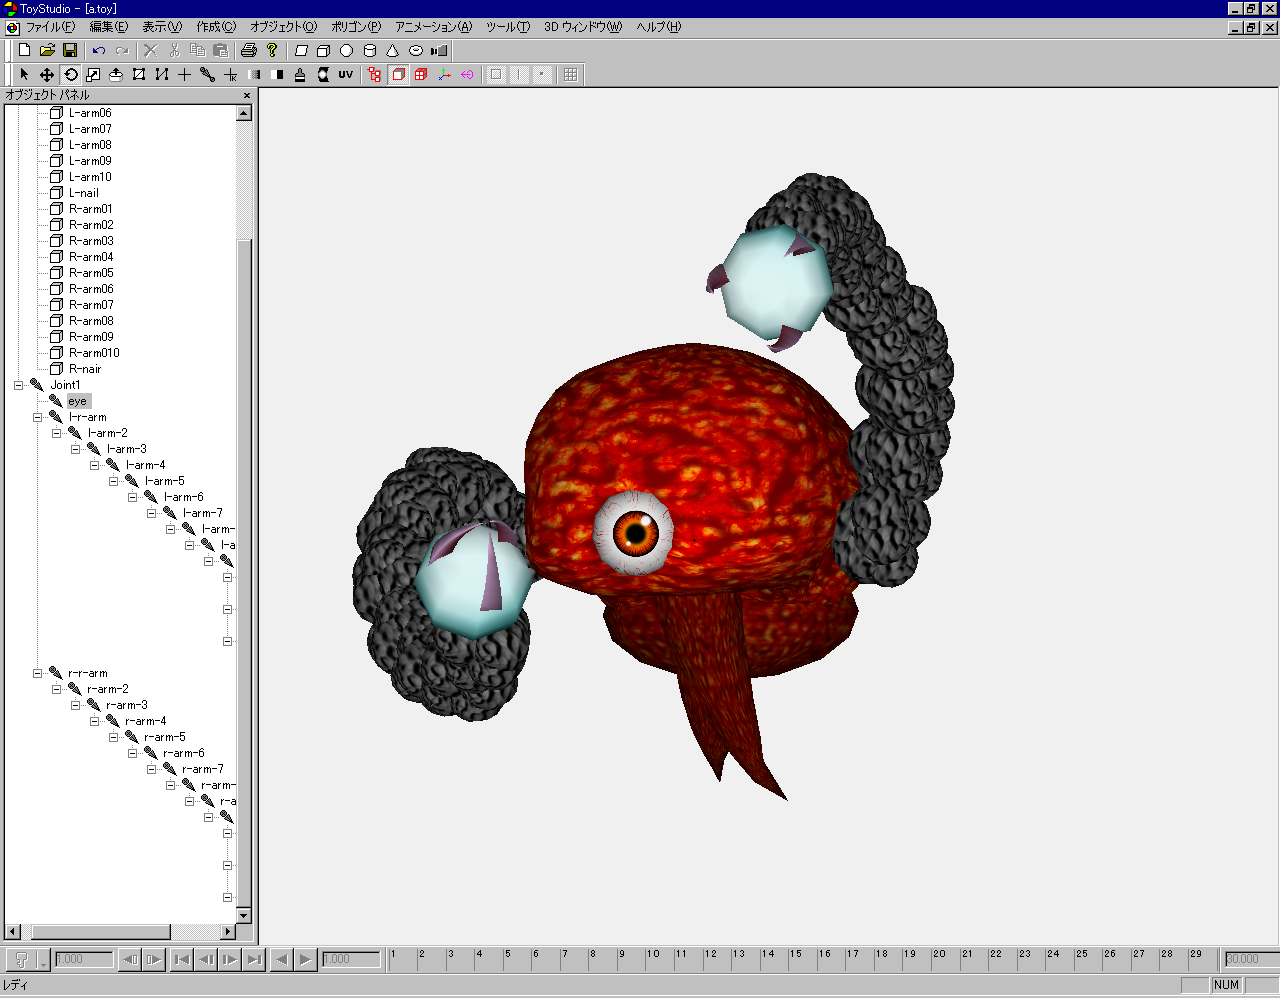Create a torus primitive from the toolbar
This screenshot has height=998, width=1280.
click(416, 50)
